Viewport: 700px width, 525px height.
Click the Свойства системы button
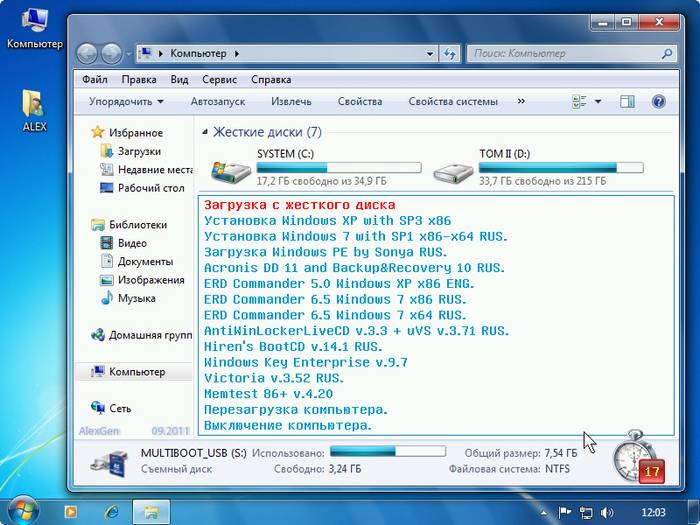point(452,101)
